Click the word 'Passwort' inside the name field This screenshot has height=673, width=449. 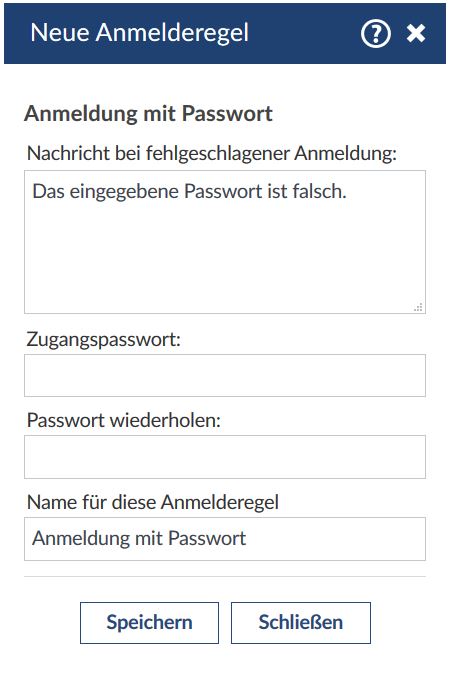207,539
